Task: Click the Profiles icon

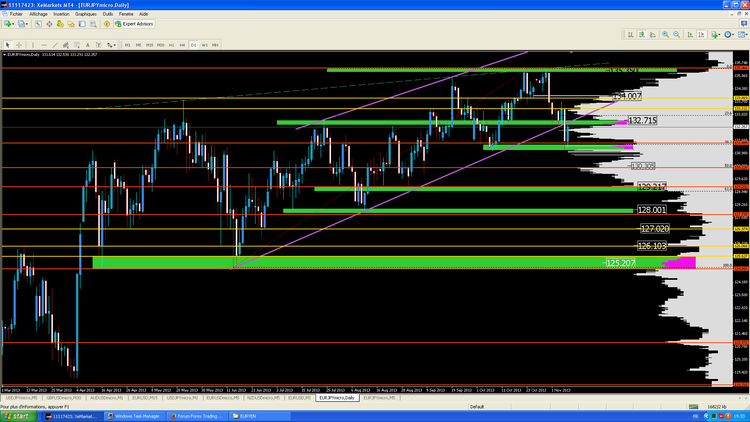Action: pos(21,24)
